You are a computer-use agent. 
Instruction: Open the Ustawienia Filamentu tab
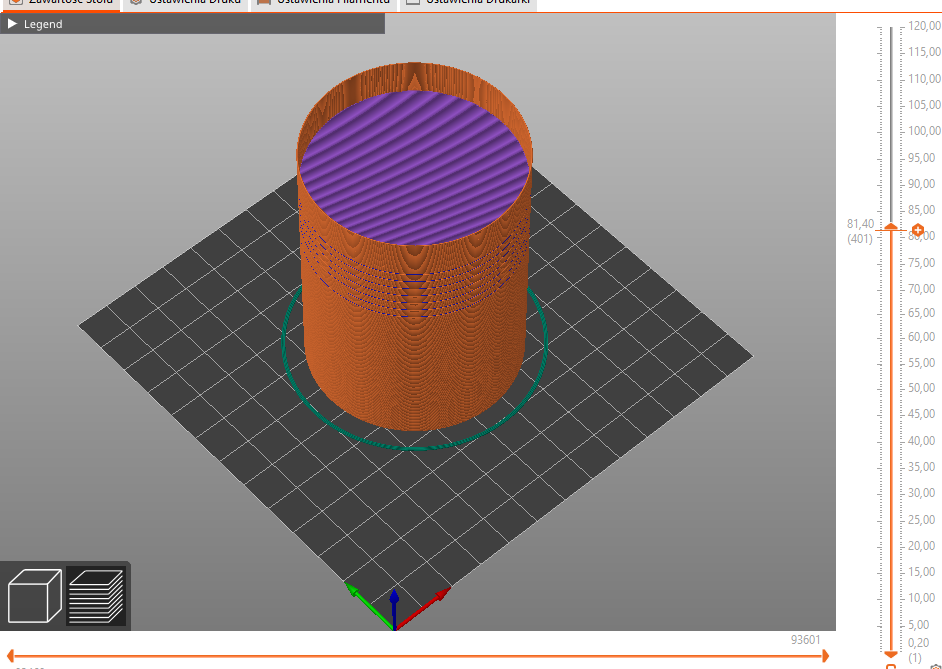click(x=324, y=3)
